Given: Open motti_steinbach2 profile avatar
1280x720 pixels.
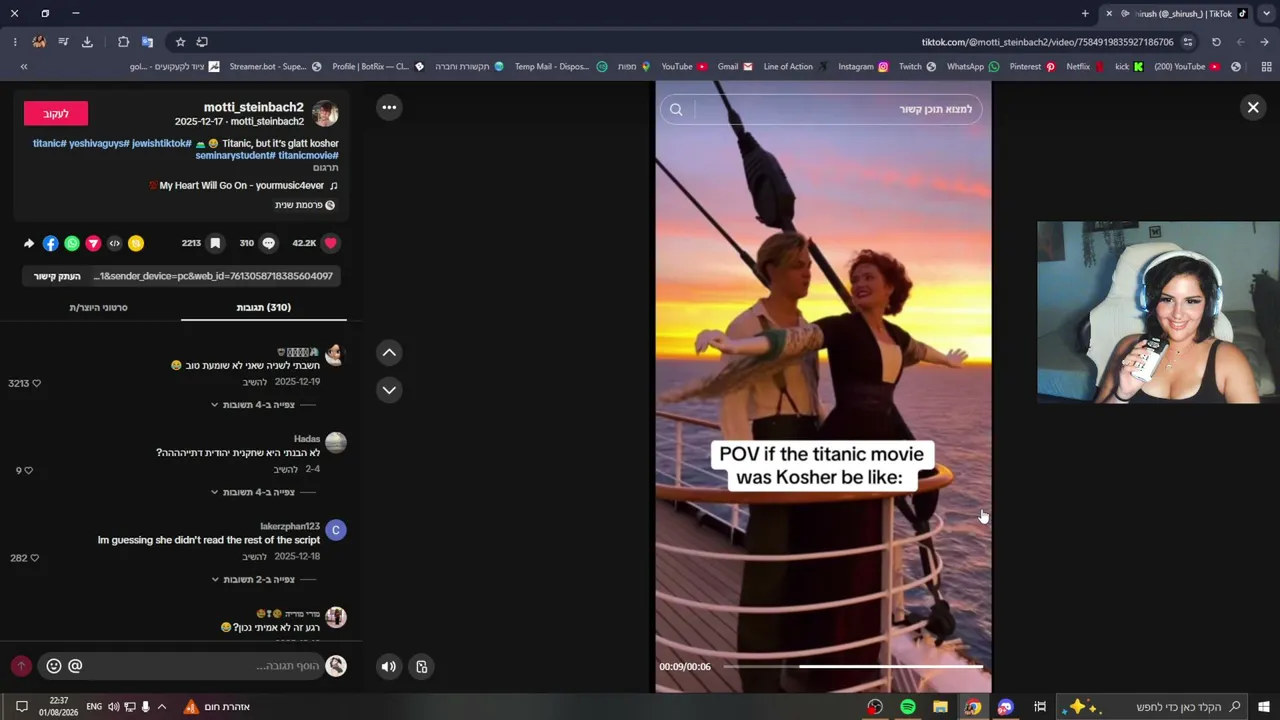Looking at the screenshot, I should coord(325,113).
